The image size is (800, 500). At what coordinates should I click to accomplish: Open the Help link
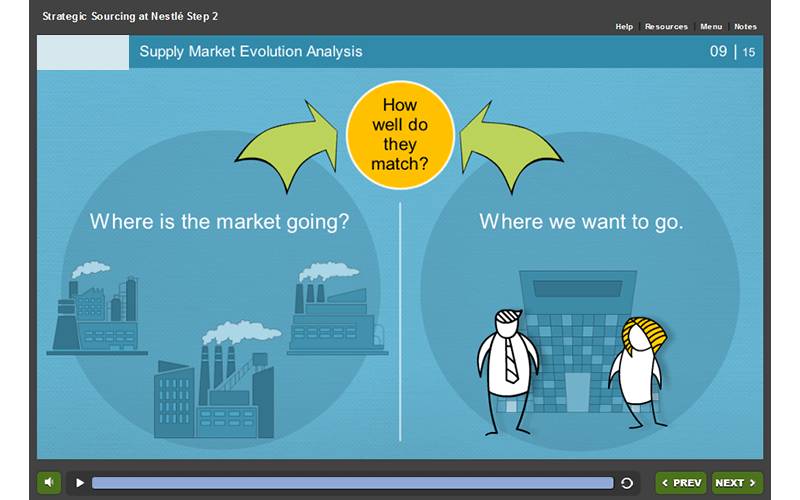pyautogui.click(x=624, y=27)
